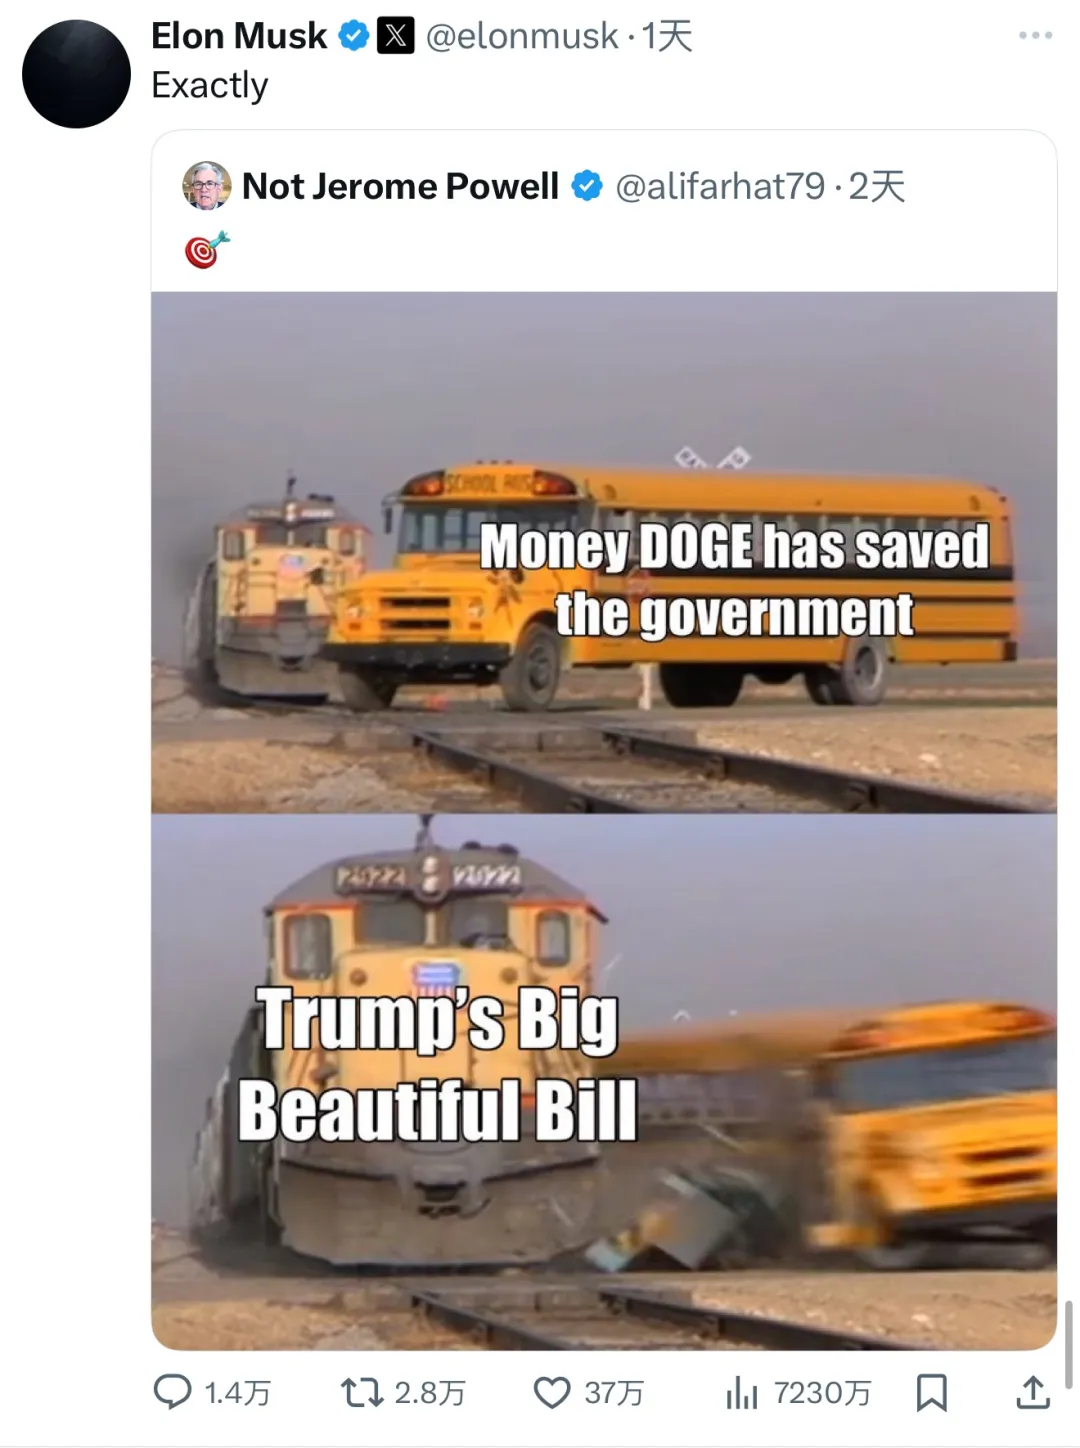Tap the share upload icon

[1033, 1391]
